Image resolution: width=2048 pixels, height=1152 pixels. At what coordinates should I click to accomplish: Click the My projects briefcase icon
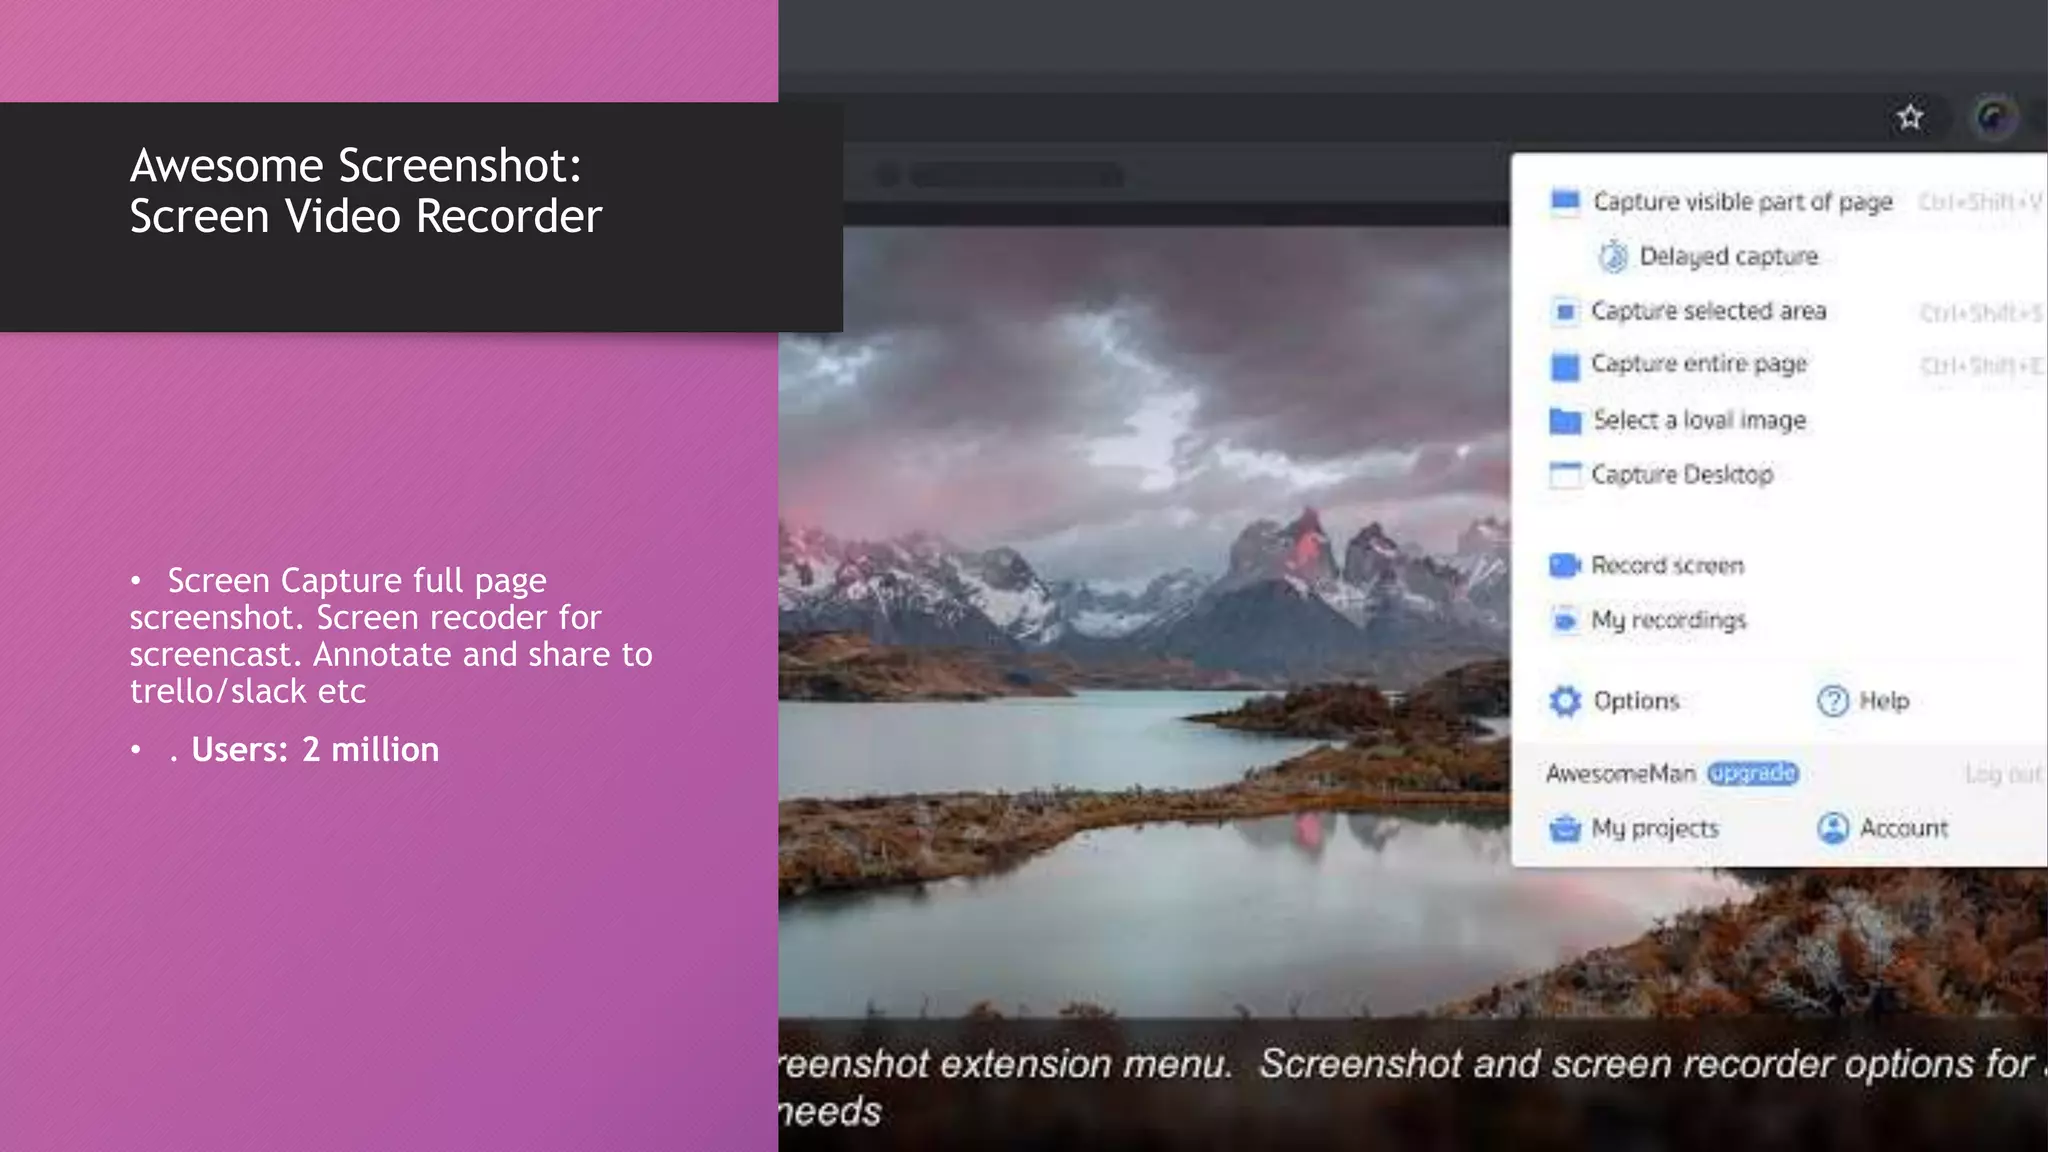pos(1565,828)
